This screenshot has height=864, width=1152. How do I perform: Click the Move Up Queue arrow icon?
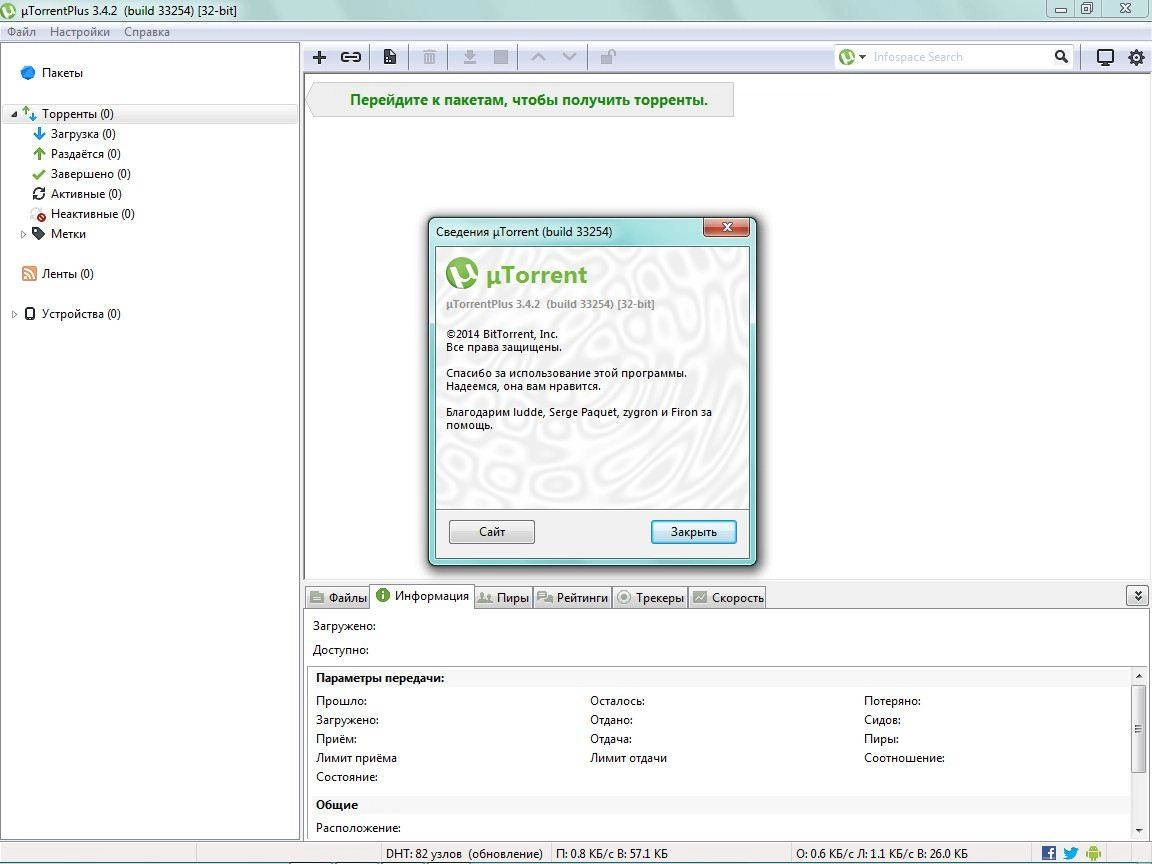coord(538,57)
